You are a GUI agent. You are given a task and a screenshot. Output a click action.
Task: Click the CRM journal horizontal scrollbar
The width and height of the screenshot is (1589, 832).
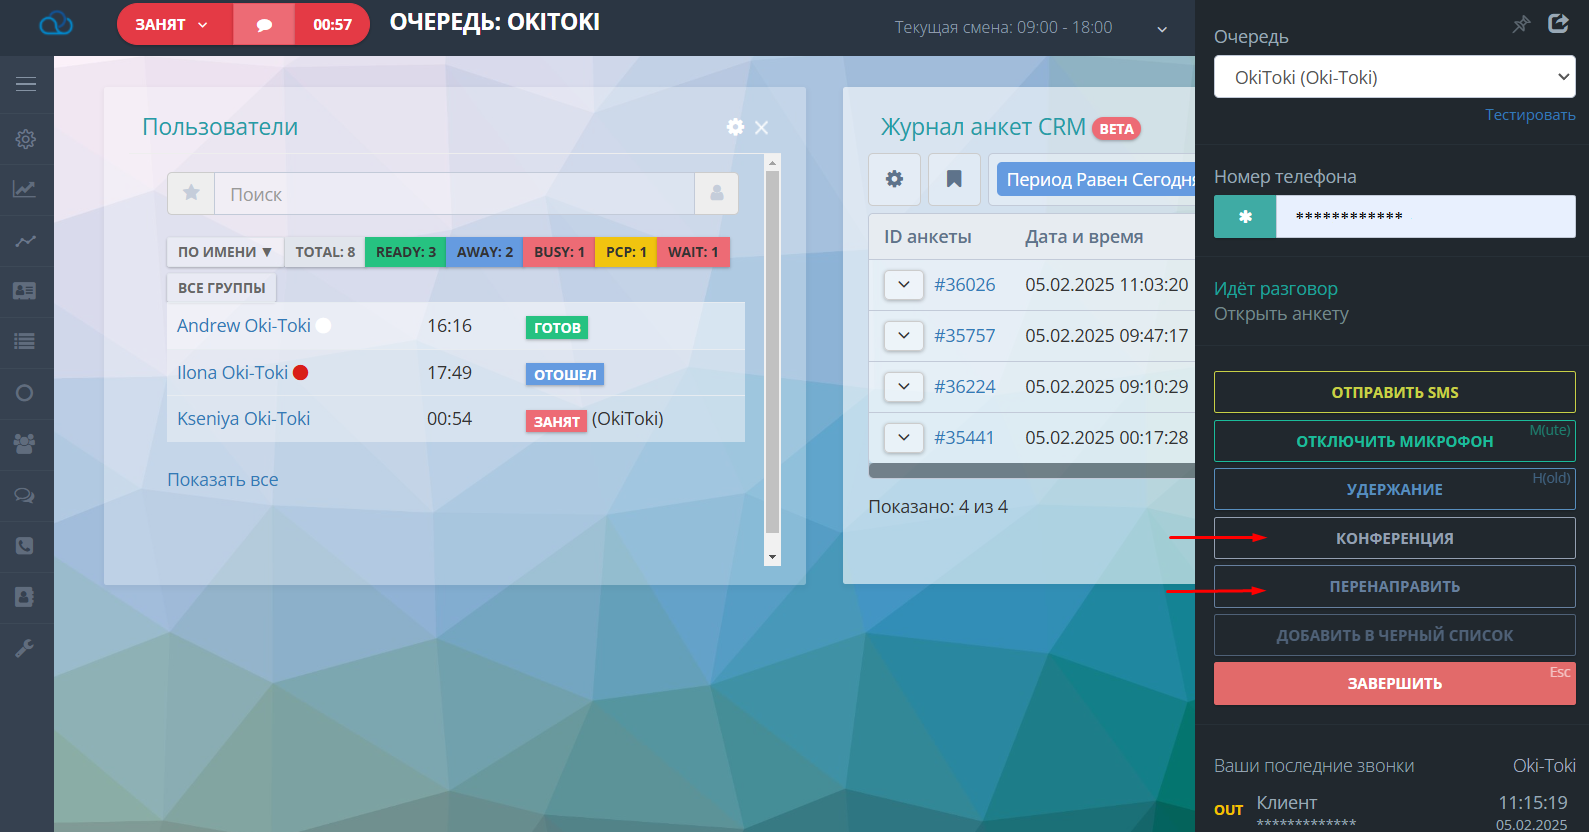point(1032,470)
